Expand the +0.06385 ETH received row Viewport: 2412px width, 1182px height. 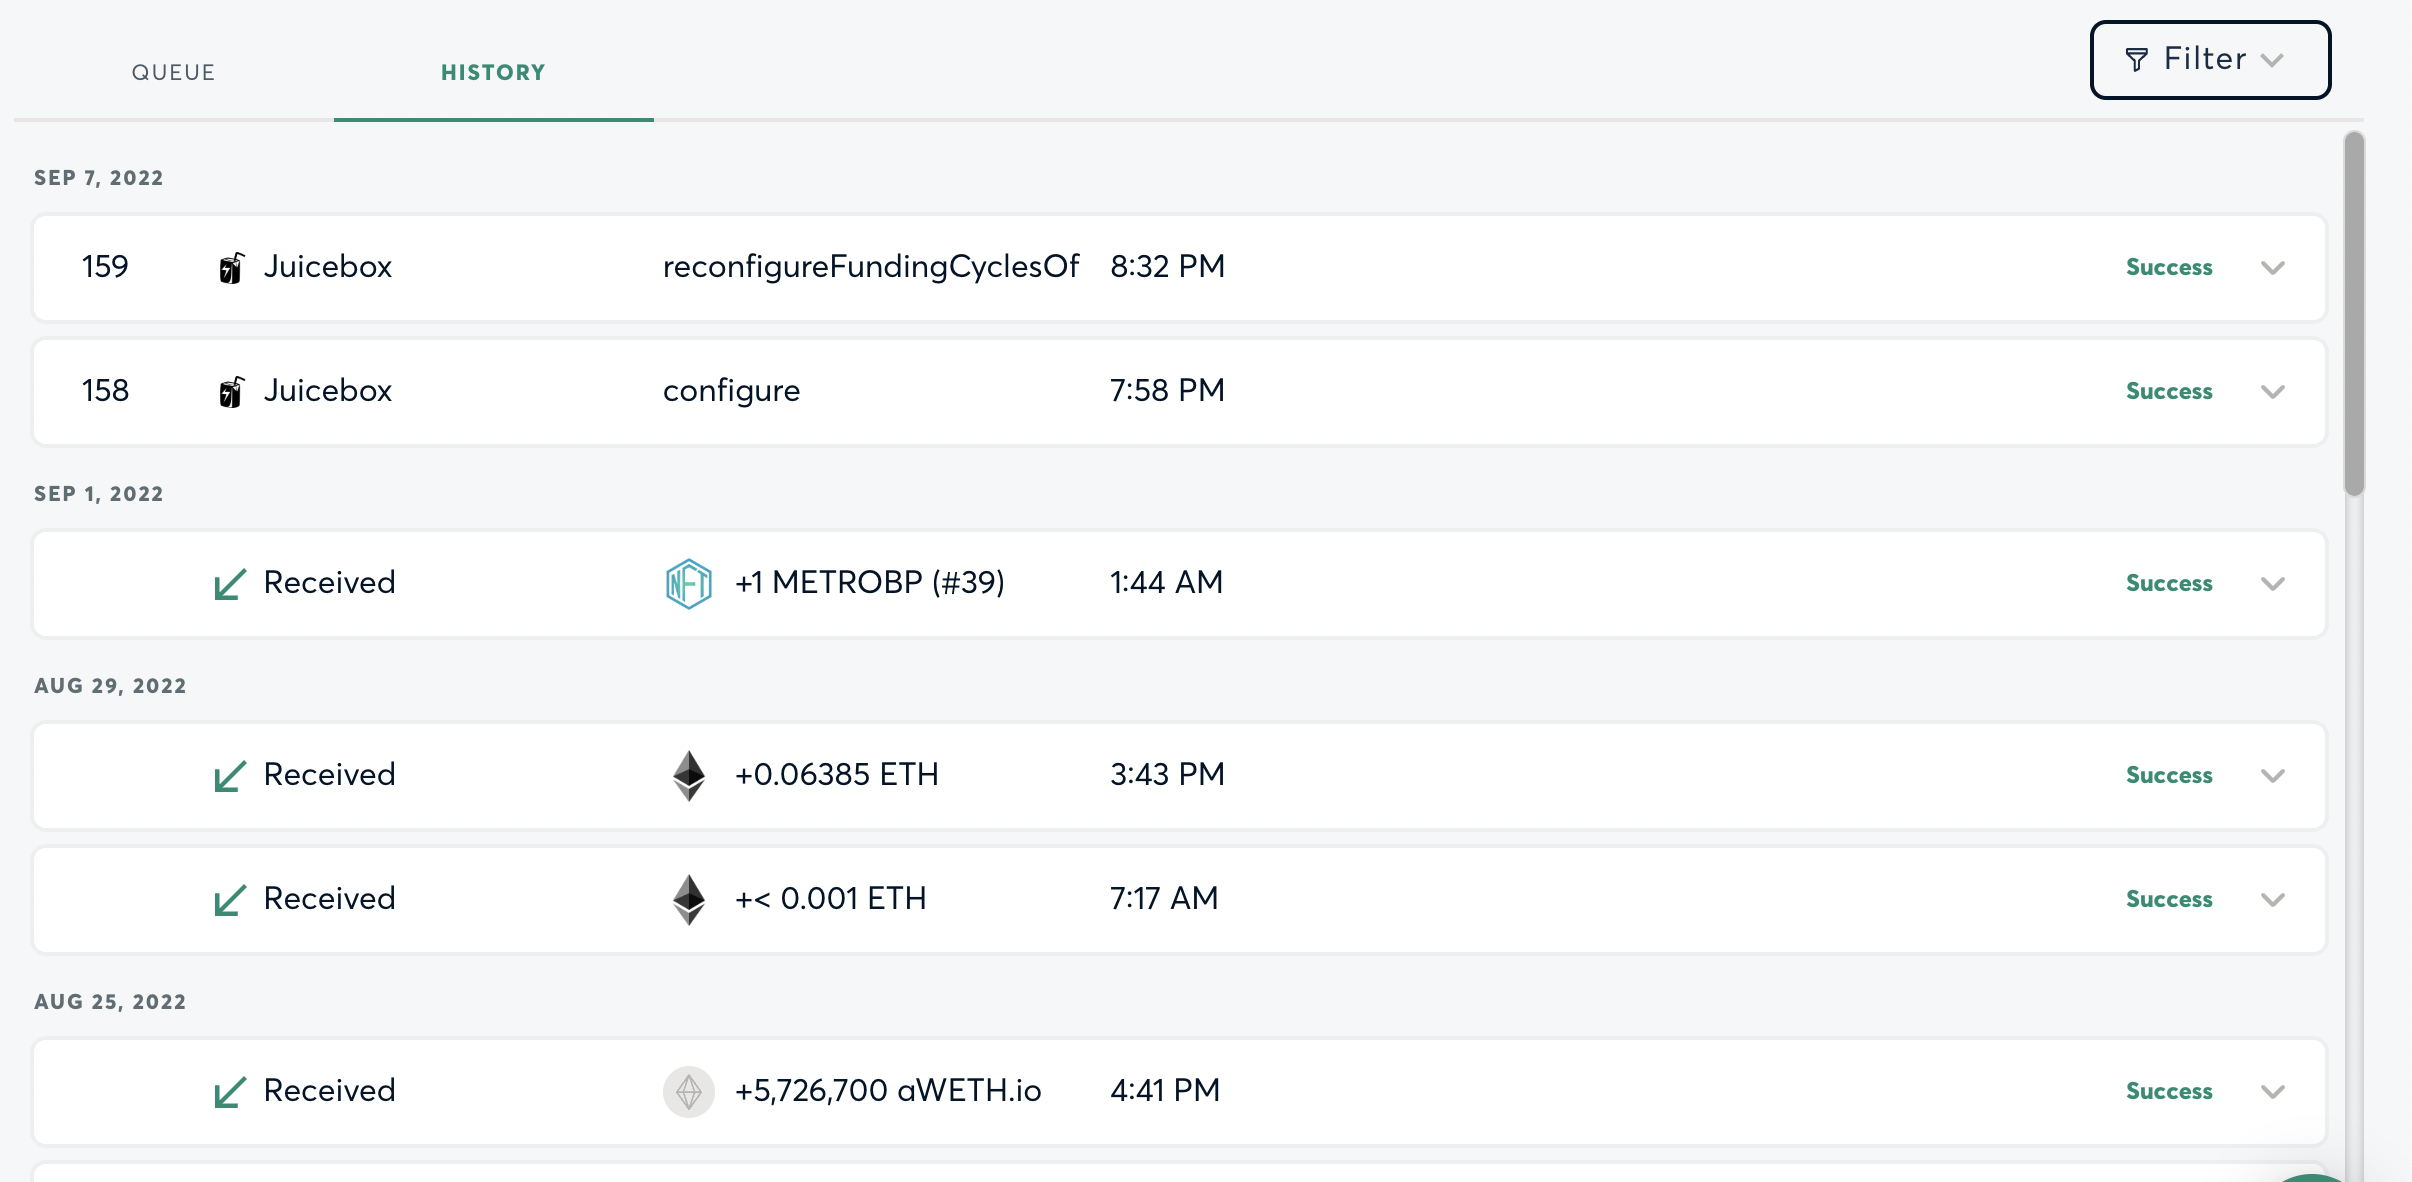[2272, 776]
